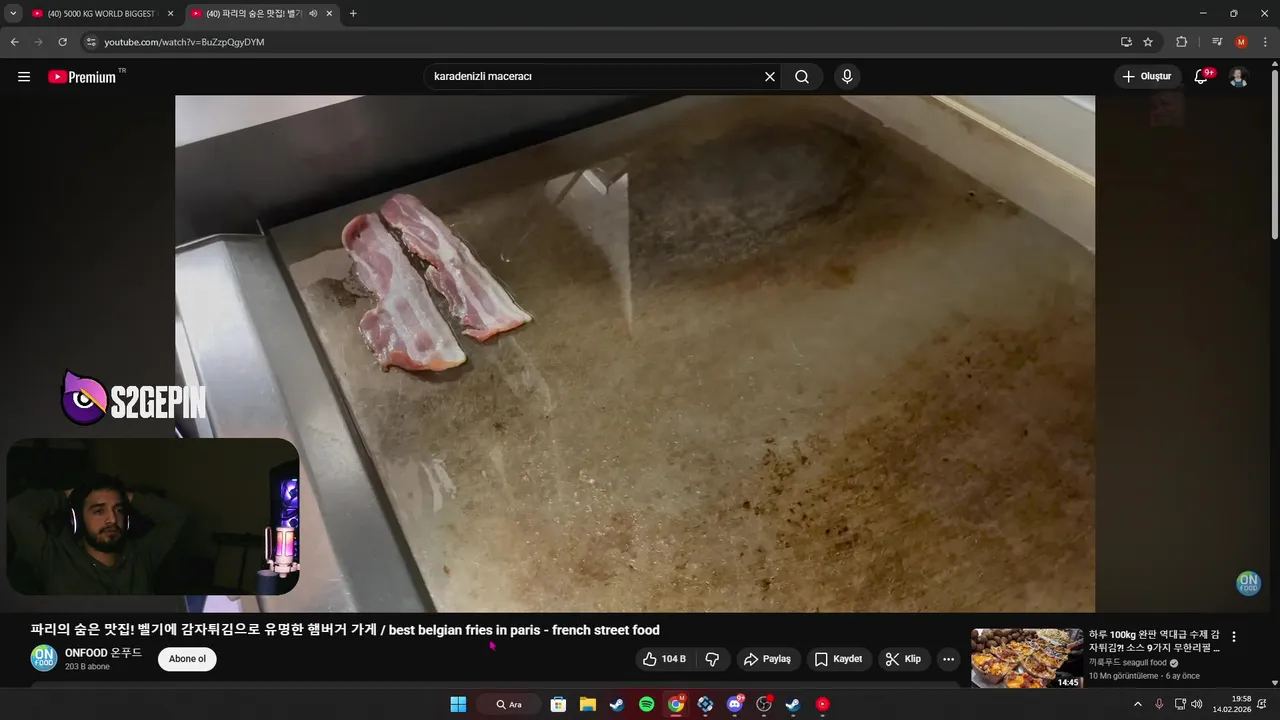Save video with Kaydet button
Viewport: 1280px width, 720px height.
point(838,659)
